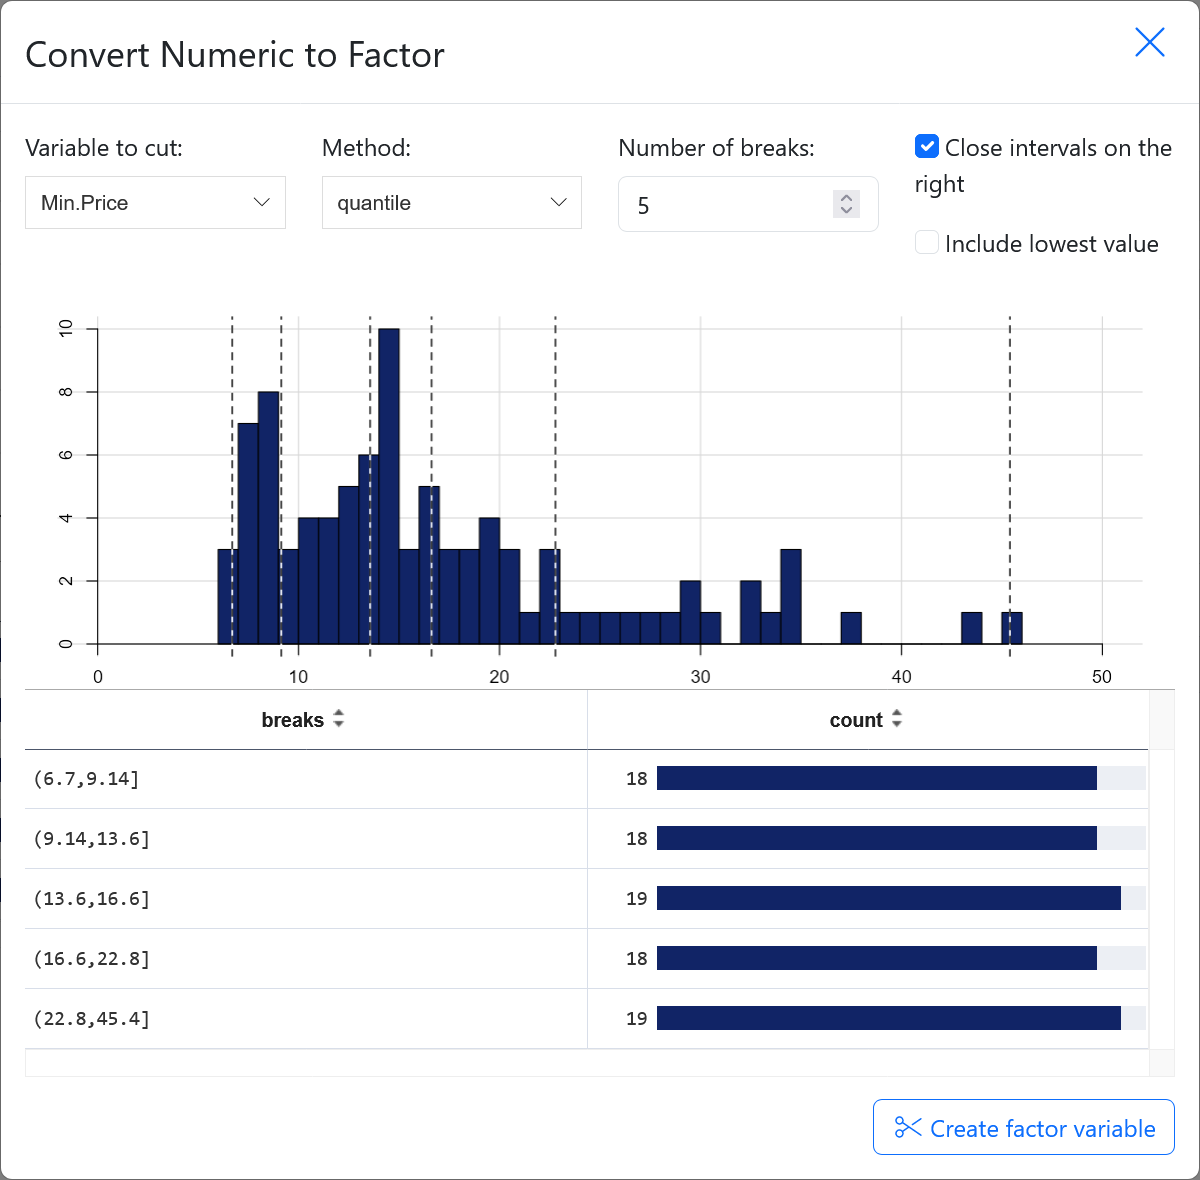Screen dimensions: 1200x1180
Task: Click the scissors icon on create button
Action: pyautogui.click(x=908, y=1128)
